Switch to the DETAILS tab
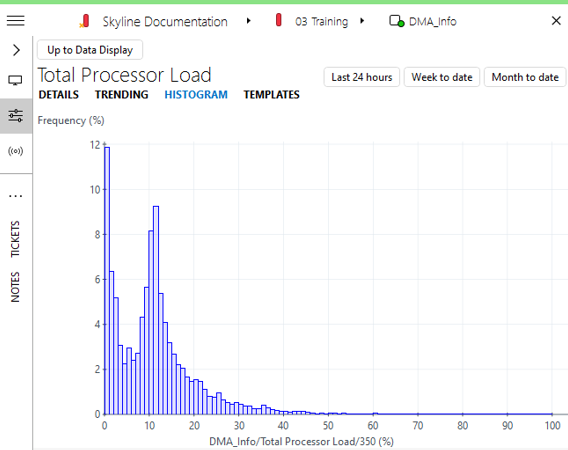 59,95
